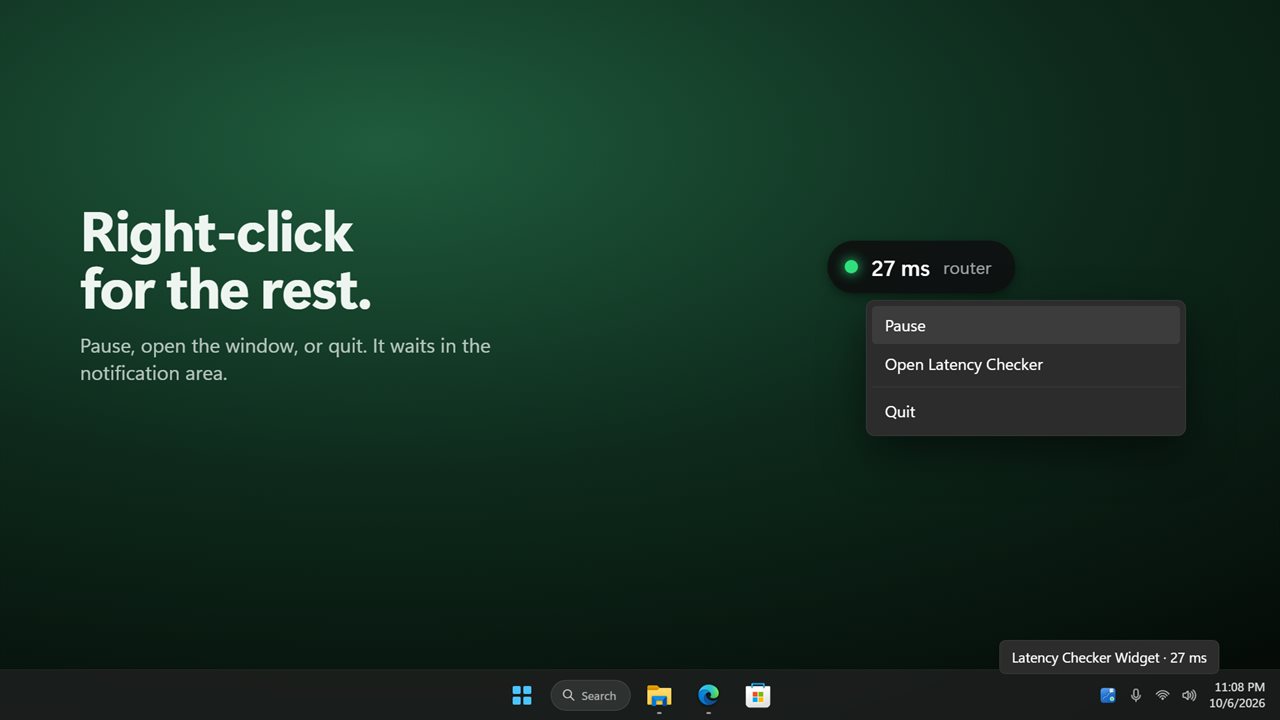The width and height of the screenshot is (1280, 720).
Task: Open File Explorer from the taskbar
Action: coord(659,695)
